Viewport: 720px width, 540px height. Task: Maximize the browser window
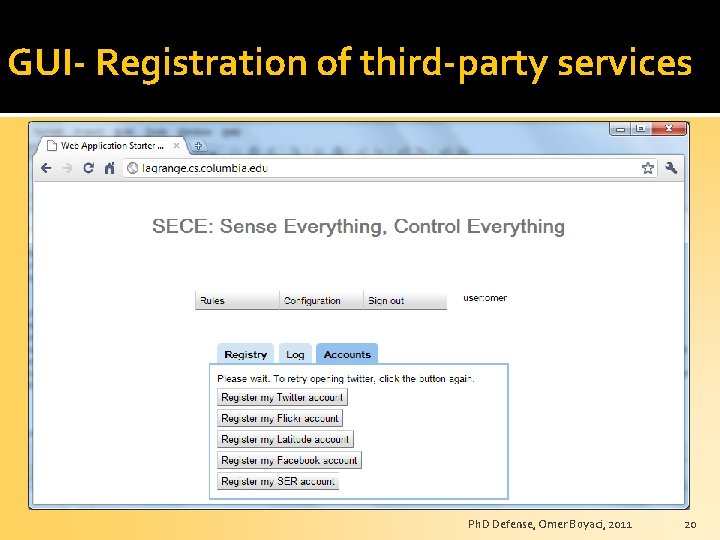coord(641,129)
